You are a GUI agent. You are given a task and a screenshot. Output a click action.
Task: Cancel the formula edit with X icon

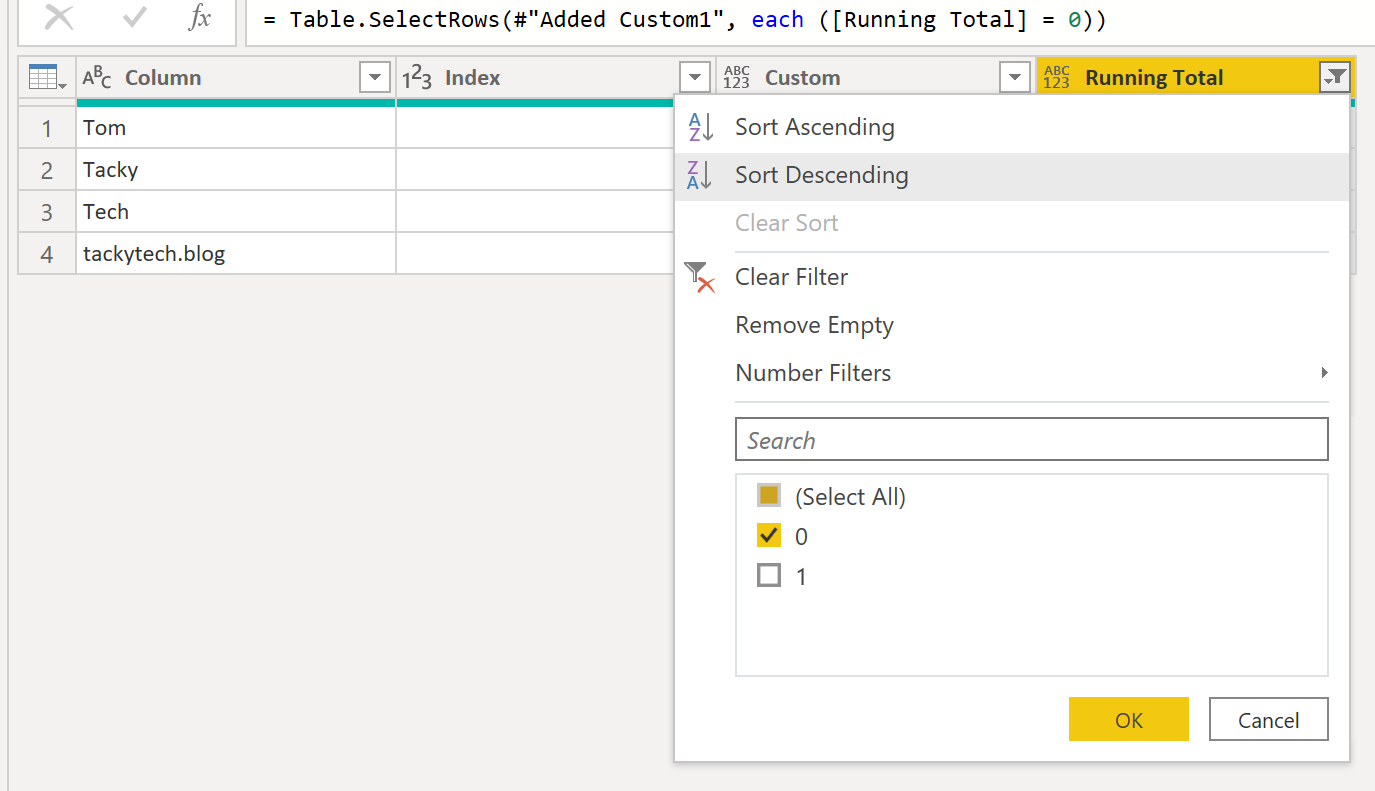59,18
